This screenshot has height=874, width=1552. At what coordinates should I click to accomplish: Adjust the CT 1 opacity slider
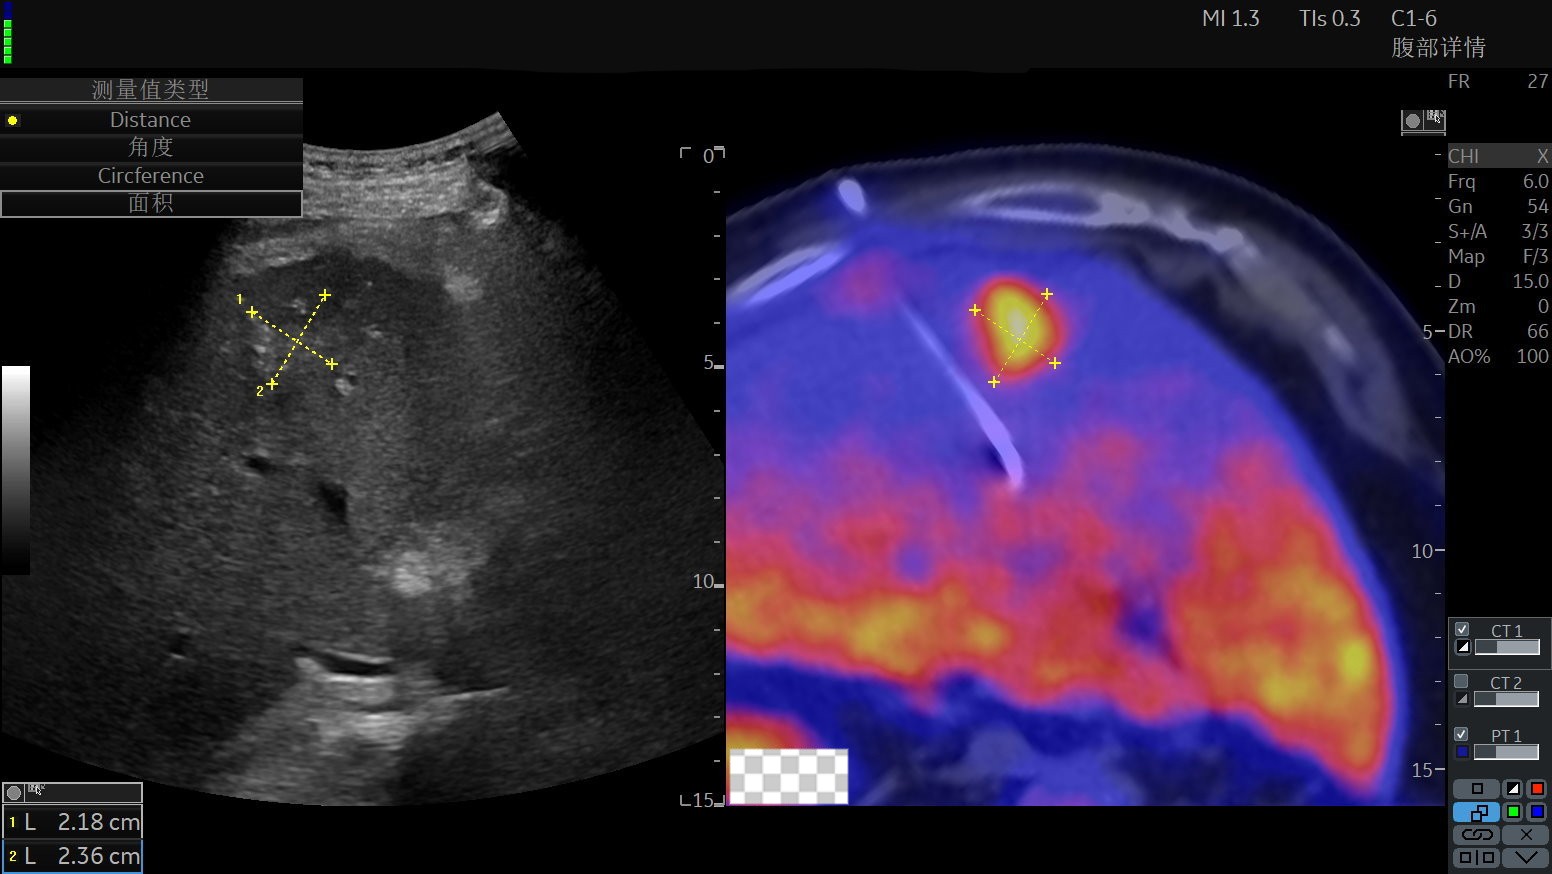click(1507, 648)
